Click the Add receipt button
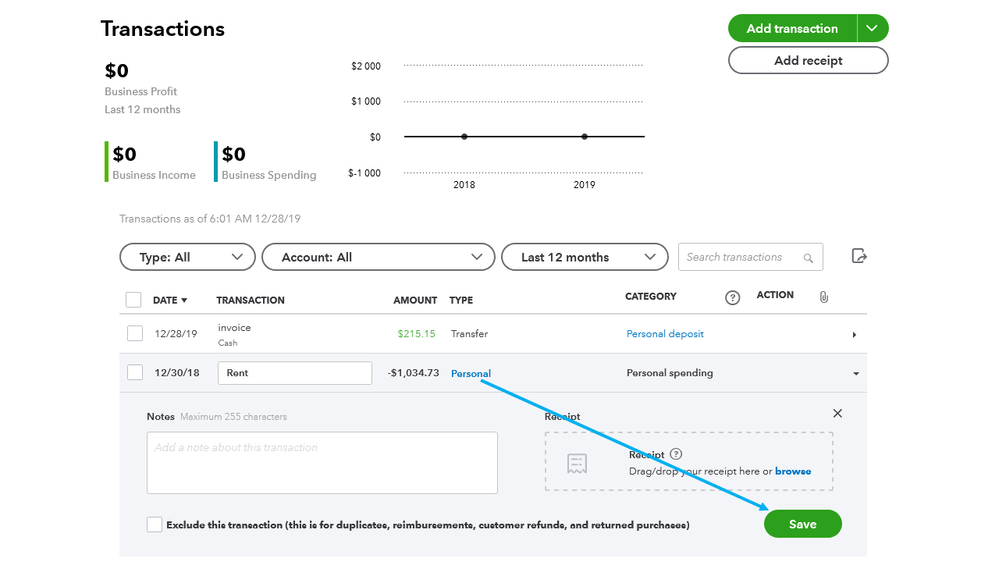 click(x=808, y=60)
